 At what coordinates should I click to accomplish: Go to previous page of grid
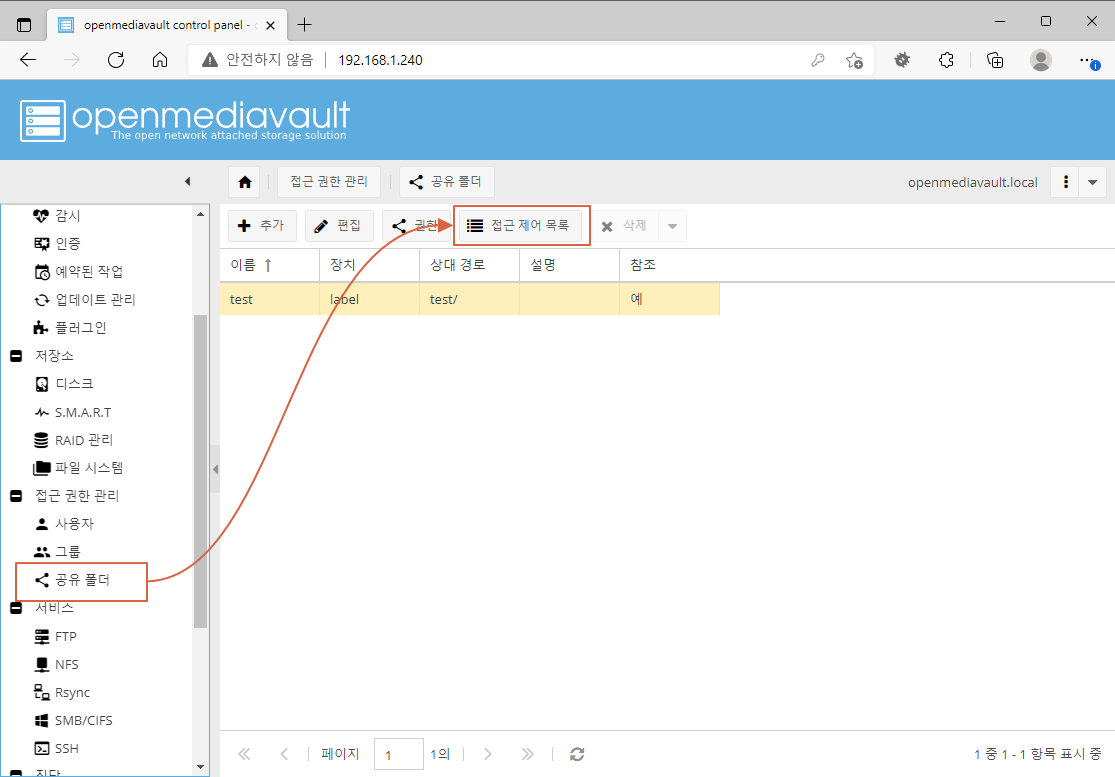(x=284, y=754)
